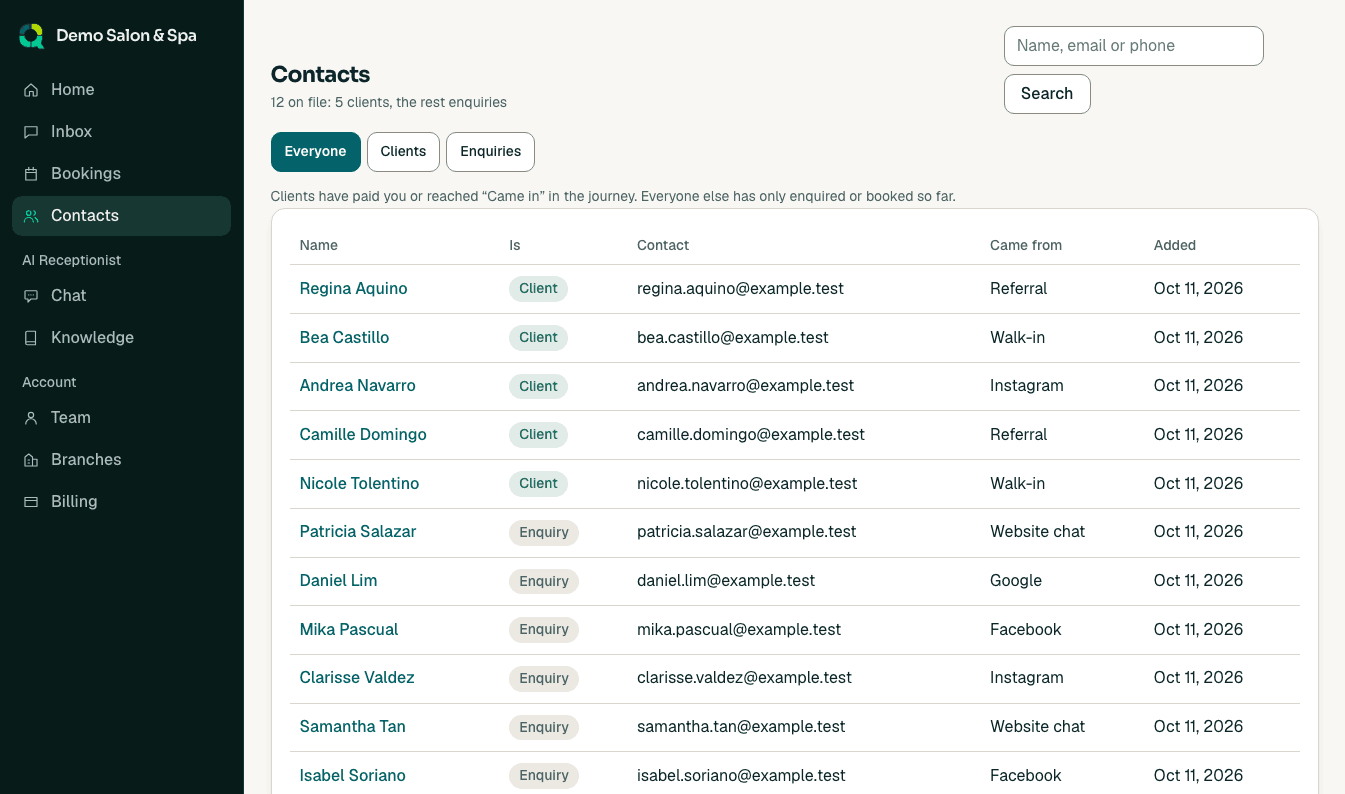The width and height of the screenshot is (1345, 794).
Task: Click Oct 11, 2026 date in Clarisse Valdez's row
Action: tap(1199, 678)
